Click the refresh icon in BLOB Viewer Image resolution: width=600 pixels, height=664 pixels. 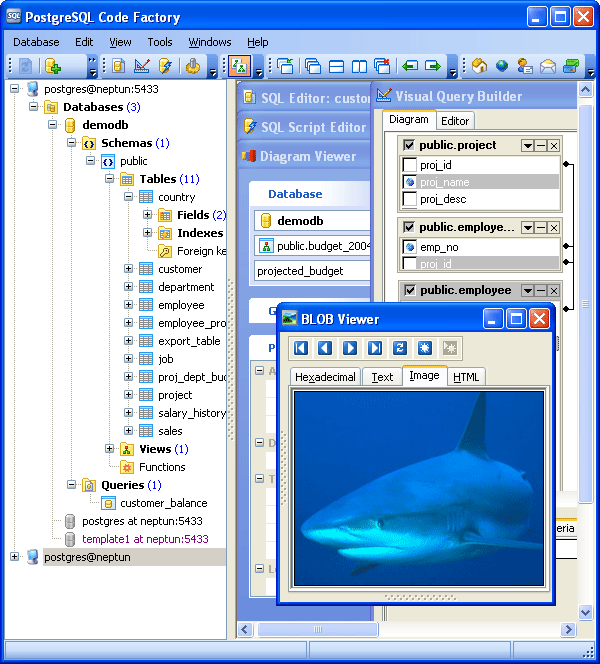400,348
